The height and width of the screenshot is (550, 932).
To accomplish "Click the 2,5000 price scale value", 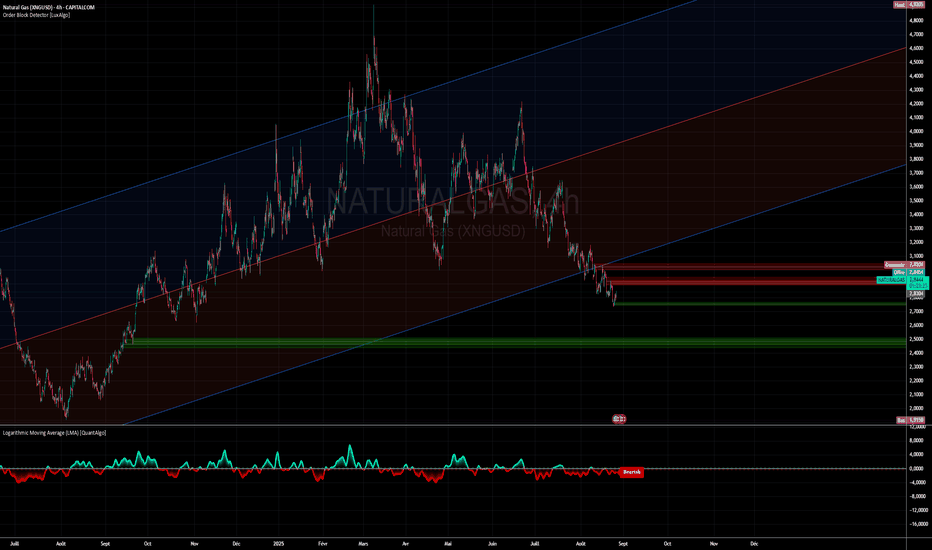I will [x=916, y=340].
